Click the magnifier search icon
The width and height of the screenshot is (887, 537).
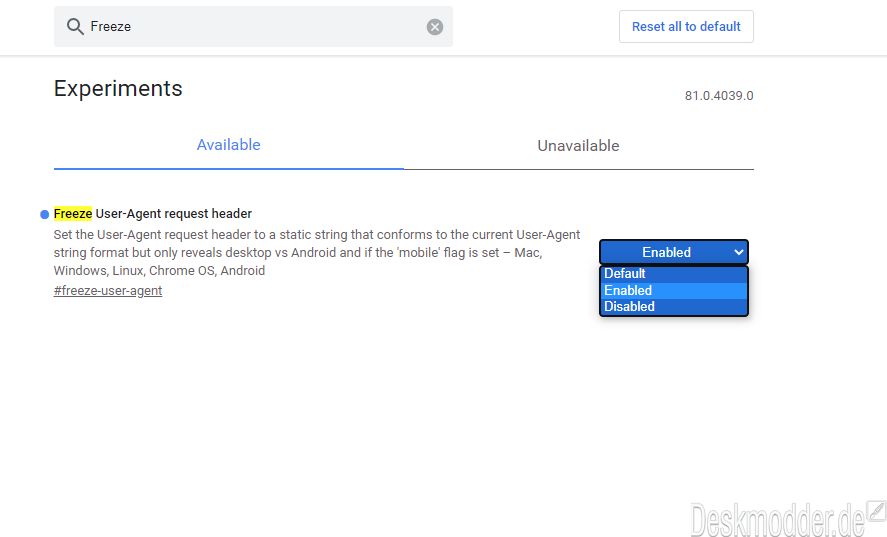coord(75,27)
